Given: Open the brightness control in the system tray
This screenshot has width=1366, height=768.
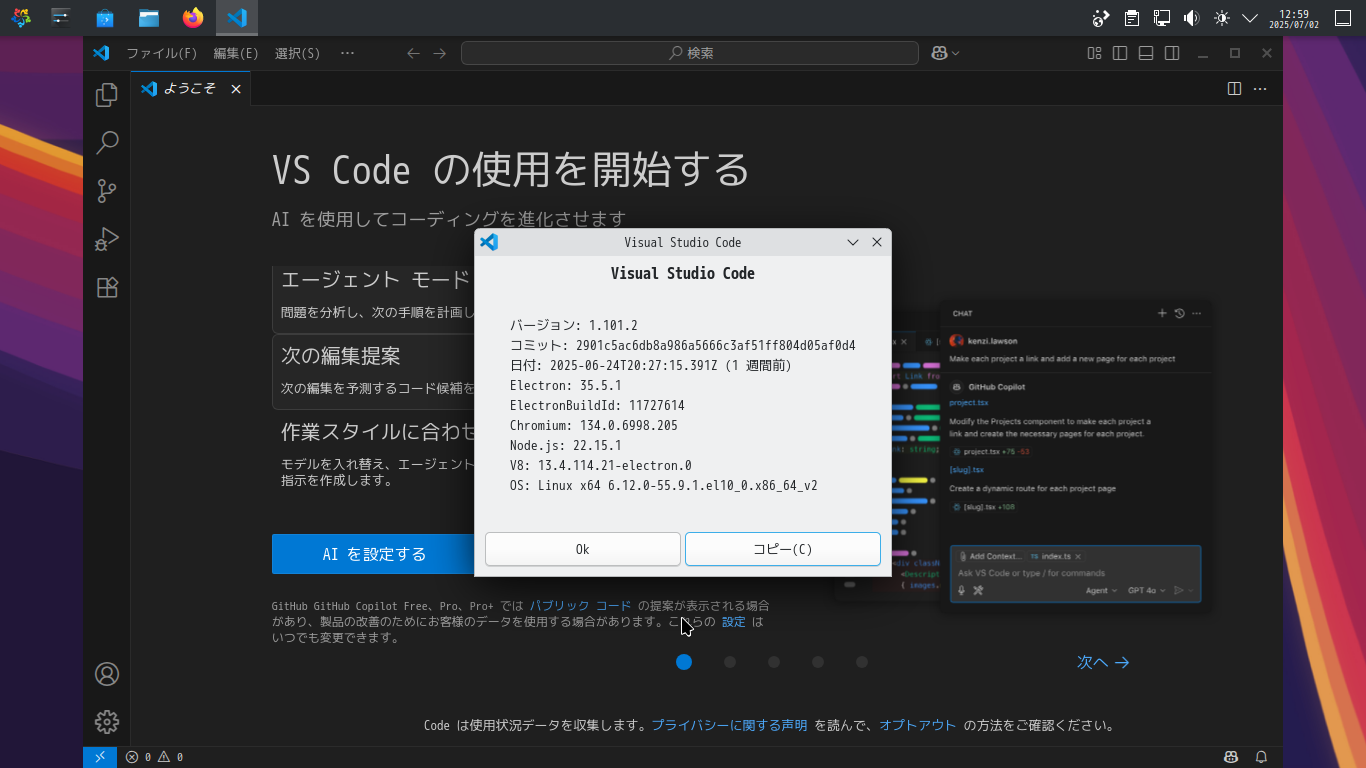Looking at the screenshot, I should click(1221, 18).
